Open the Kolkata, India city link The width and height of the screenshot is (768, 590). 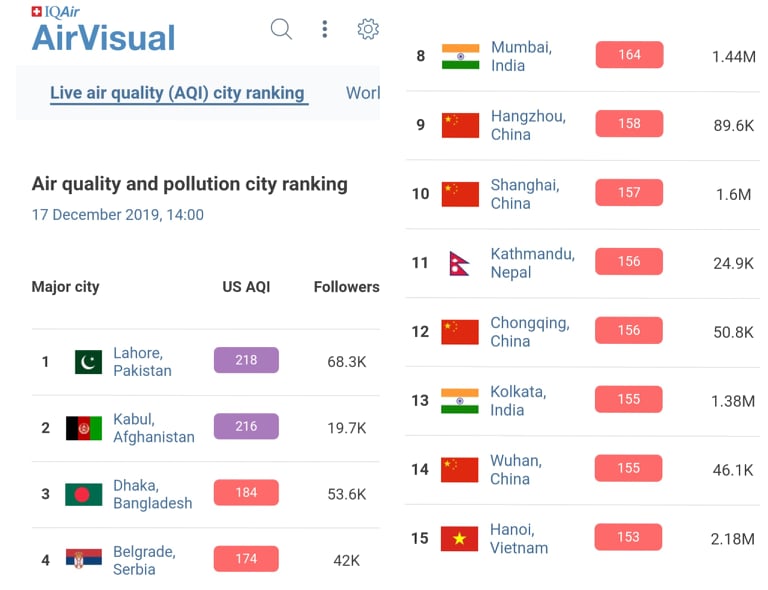pos(518,401)
